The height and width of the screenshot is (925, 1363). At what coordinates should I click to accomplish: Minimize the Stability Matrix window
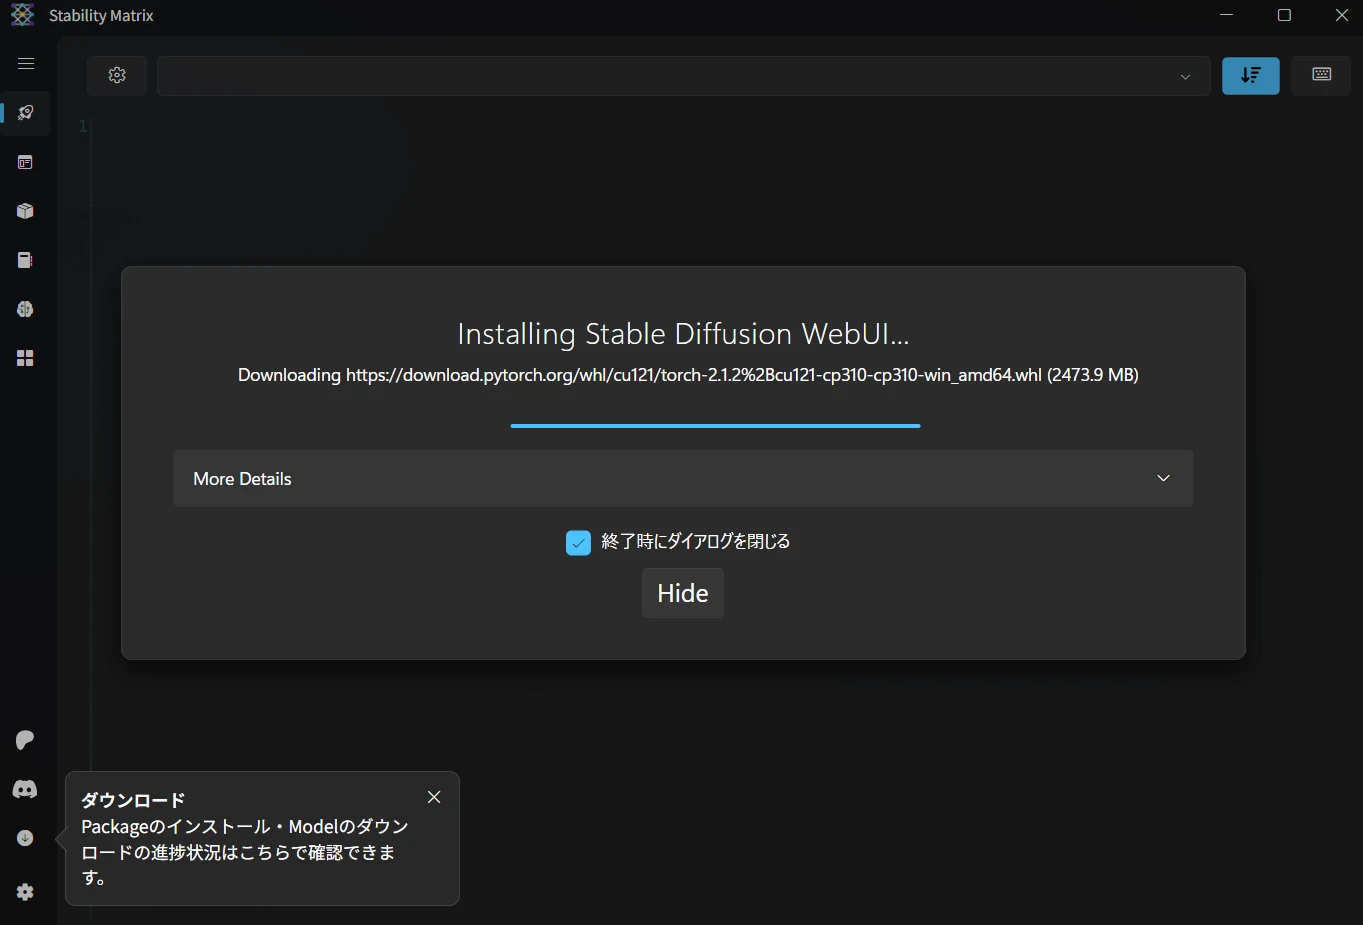pos(1227,15)
